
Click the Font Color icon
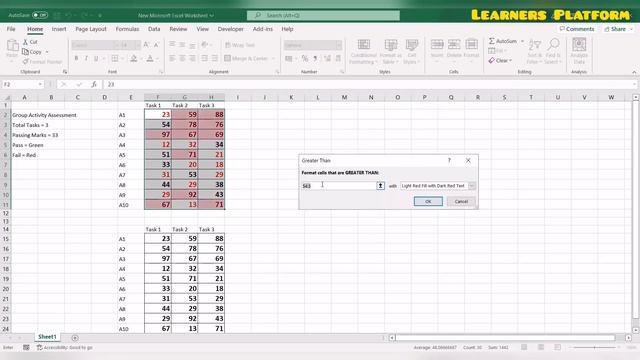[x=150, y=59]
